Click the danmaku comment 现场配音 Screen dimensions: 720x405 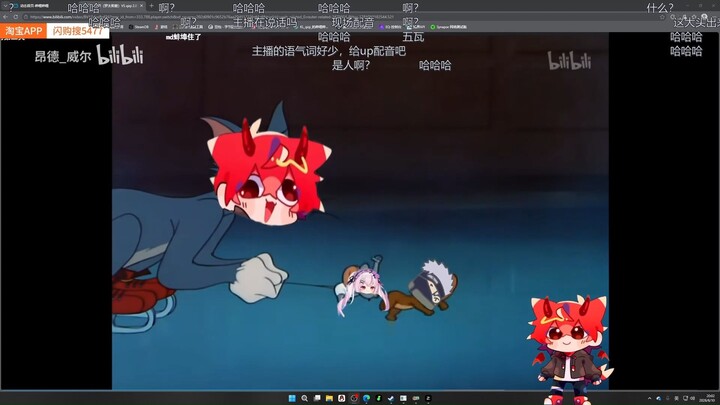tap(353, 22)
